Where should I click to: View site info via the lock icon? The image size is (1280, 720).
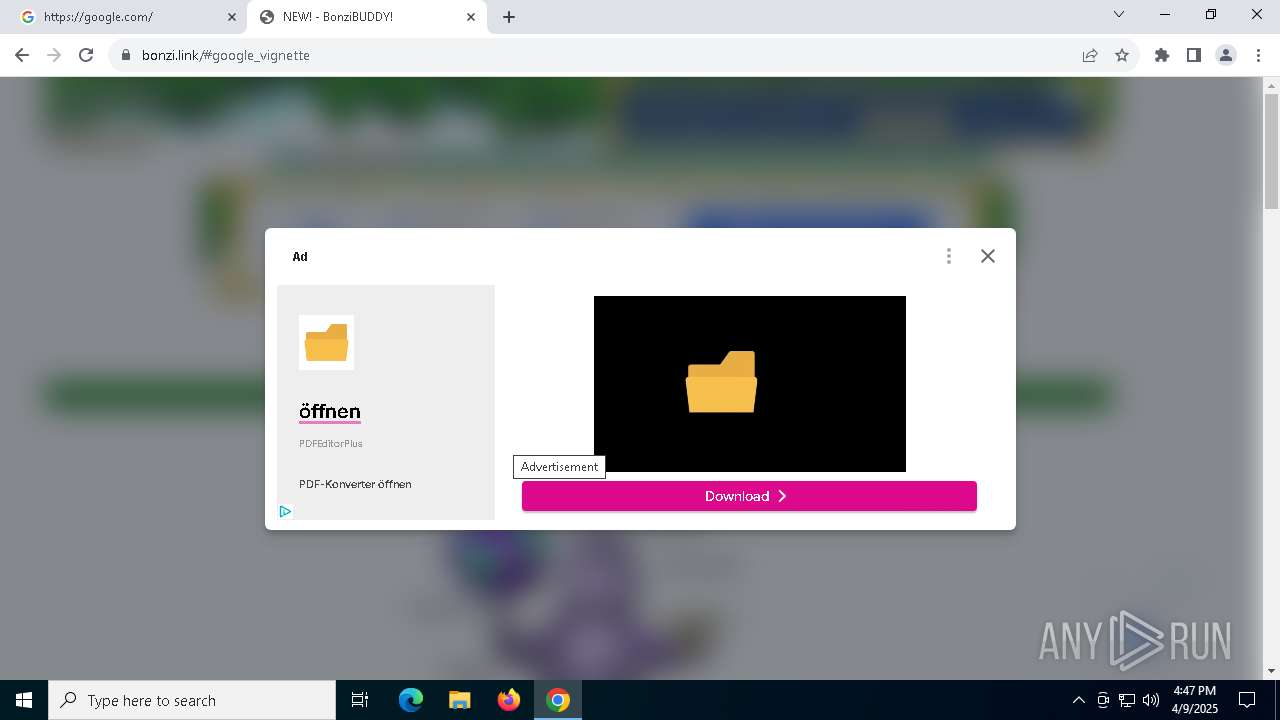tap(125, 55)
